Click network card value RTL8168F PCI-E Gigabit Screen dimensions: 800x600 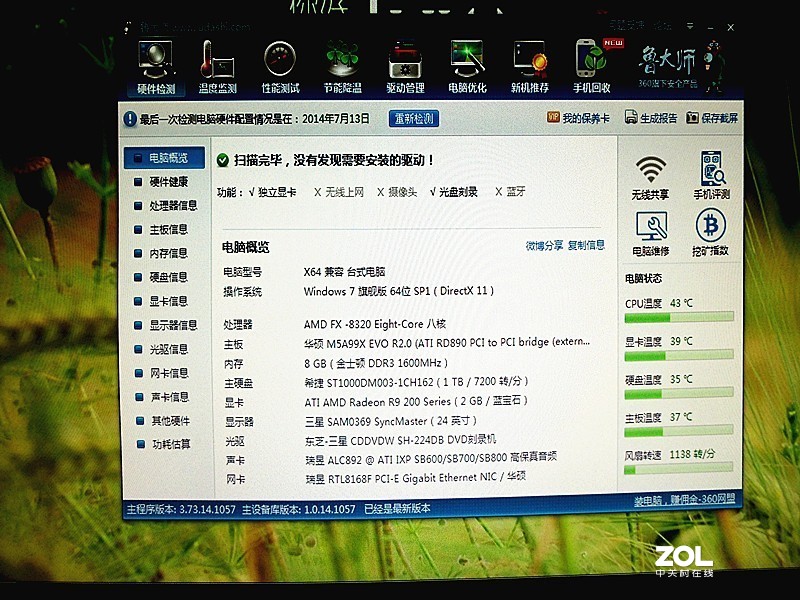click(x=415, y=478)
